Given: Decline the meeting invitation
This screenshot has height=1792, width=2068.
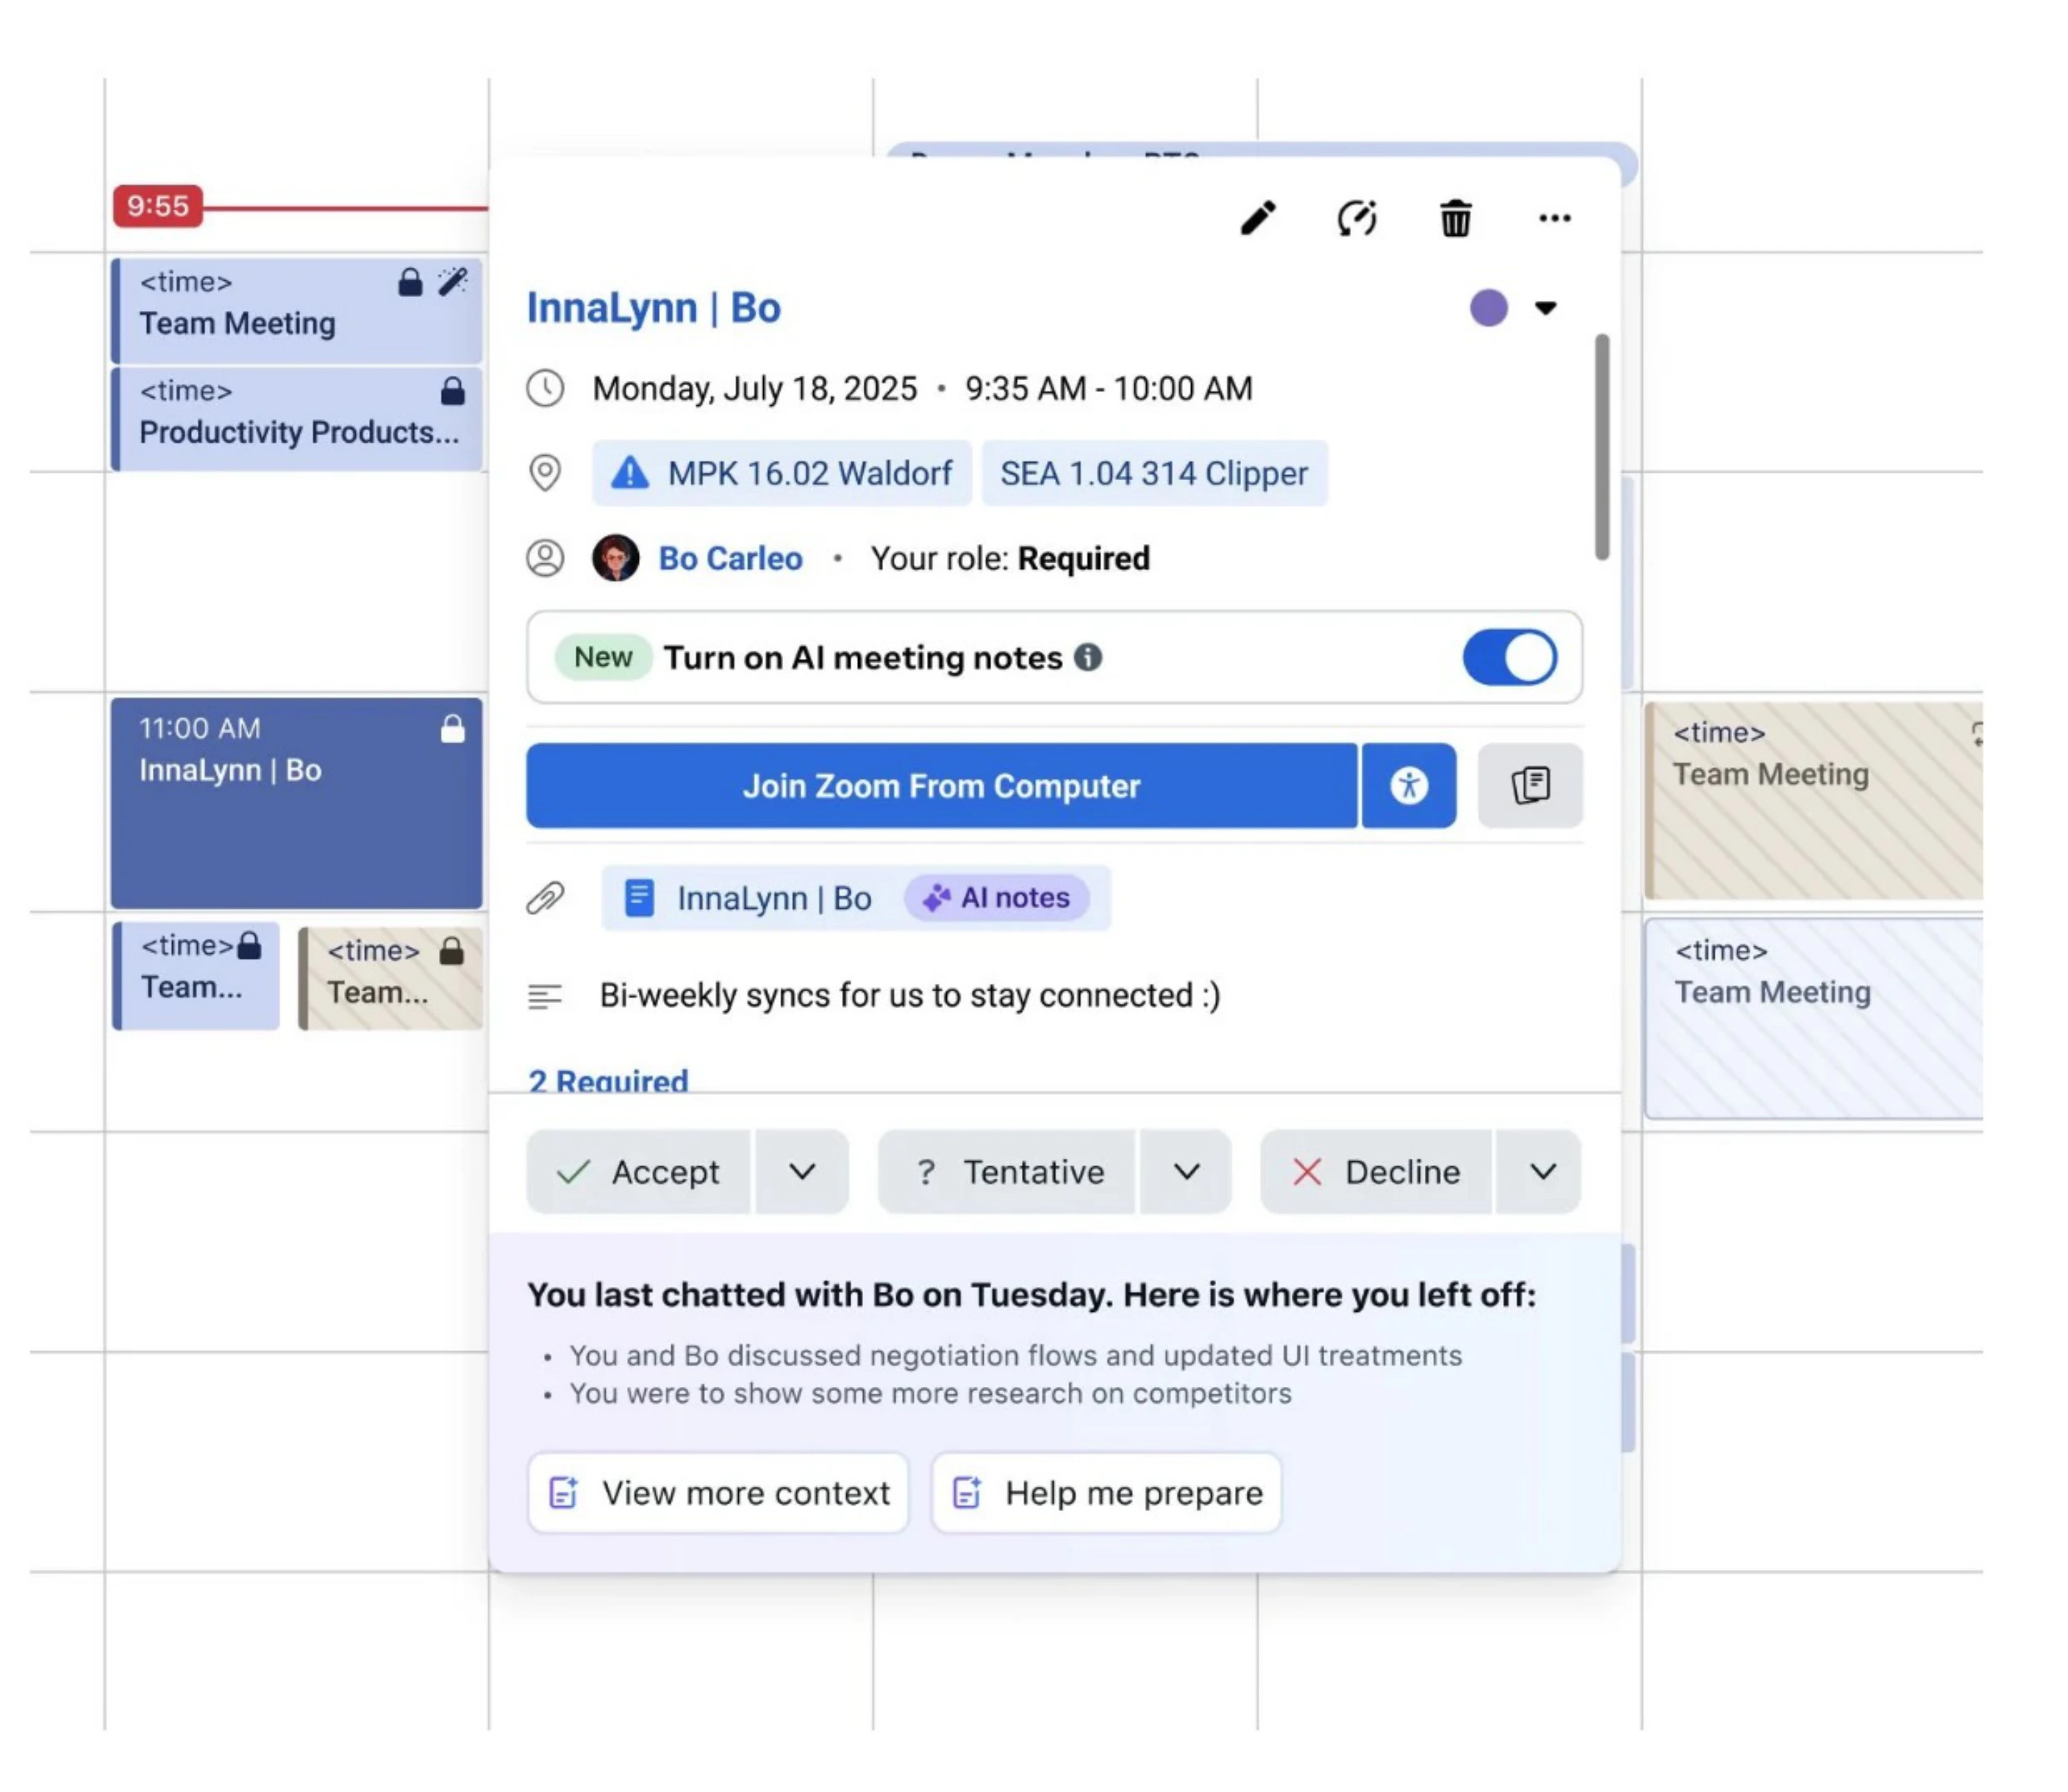Looking at the screenshot, I should (x=1376, y=1172).
